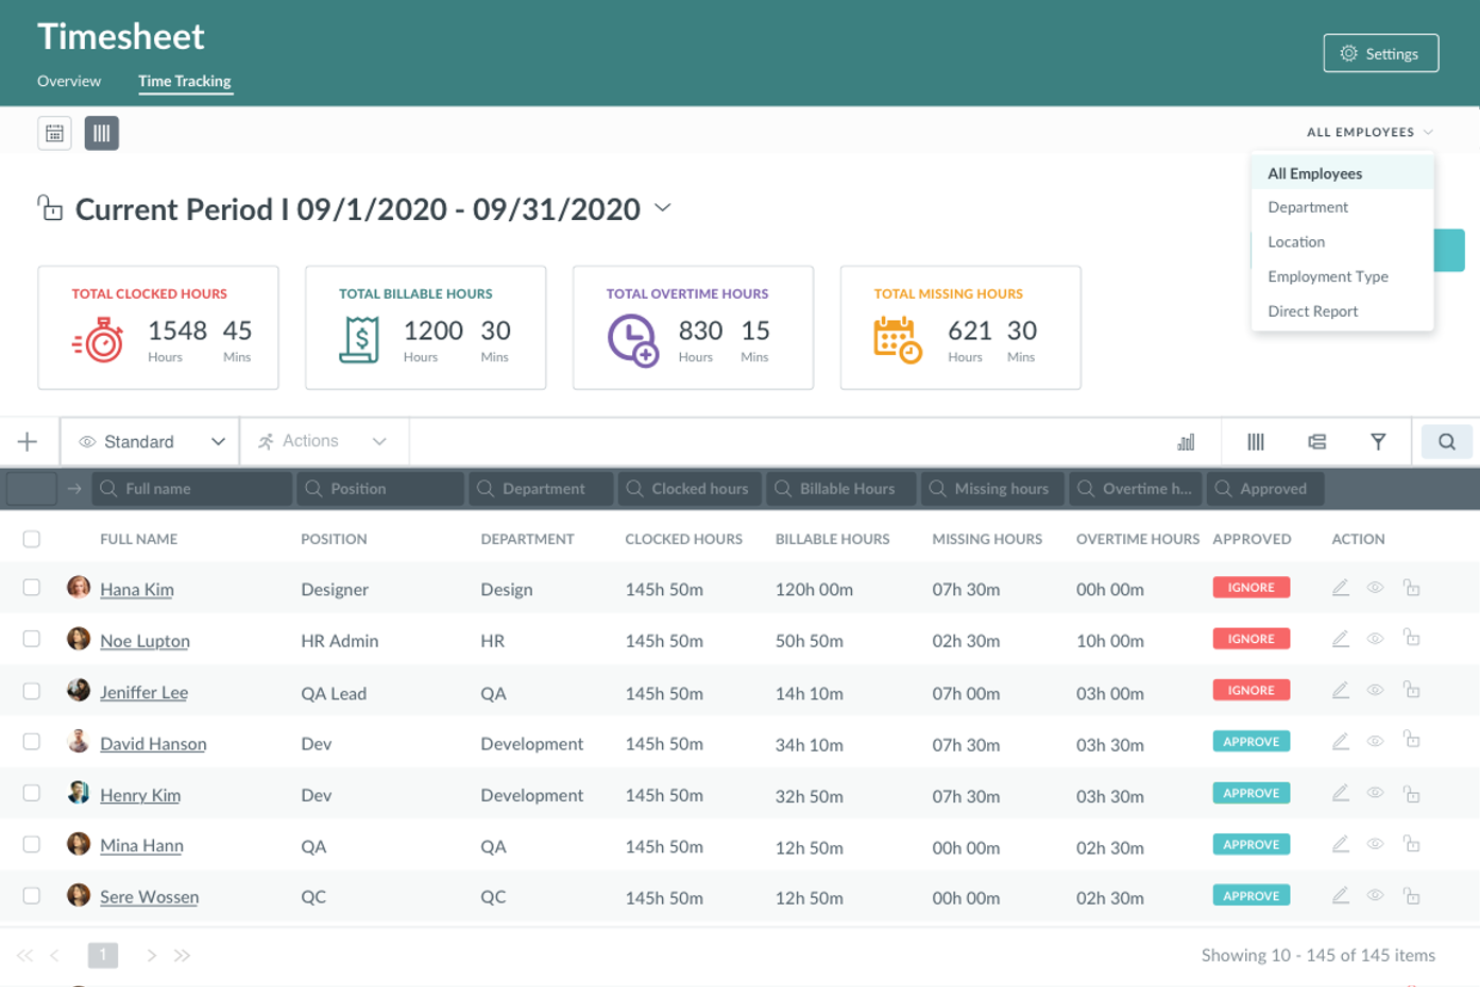
Task: Click the Approve button for Sere Wossen
Action: click(1251, 895)
